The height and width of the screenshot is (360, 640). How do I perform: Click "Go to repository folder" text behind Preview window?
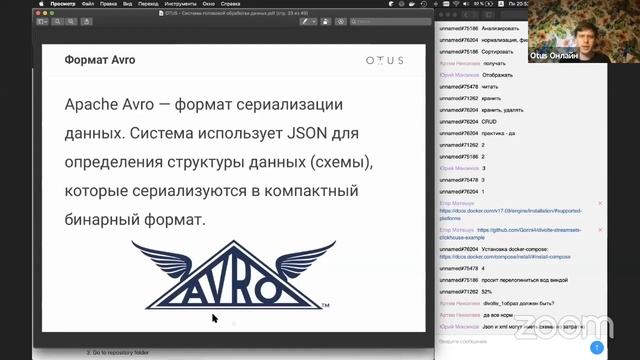point(120,352)
